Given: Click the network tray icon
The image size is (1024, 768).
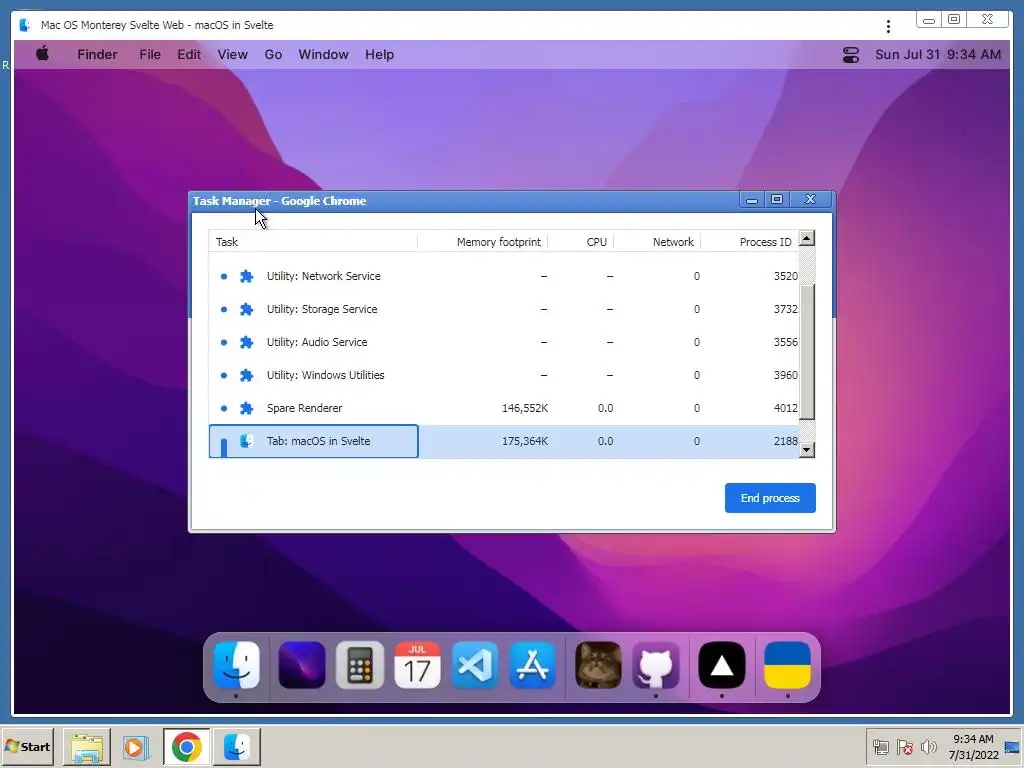Looking at the screenshot, I should (x=880, y=746).
